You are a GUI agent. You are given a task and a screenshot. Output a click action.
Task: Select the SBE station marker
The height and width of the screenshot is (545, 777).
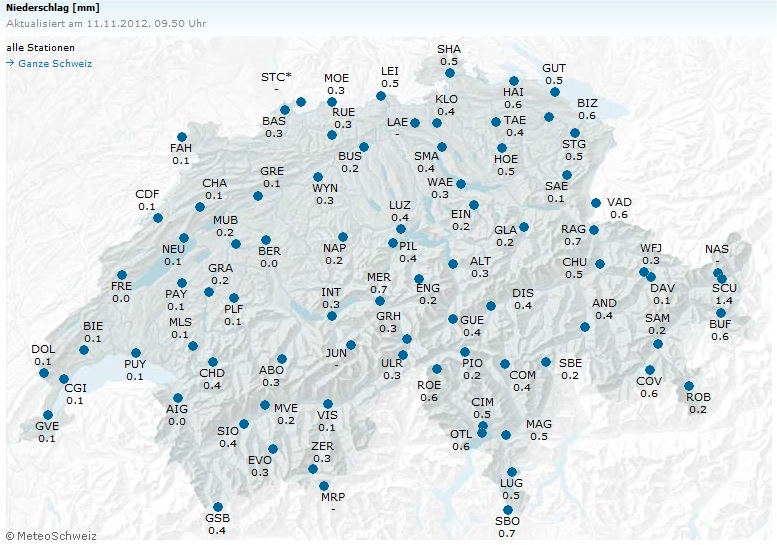(x=546, y=362)
